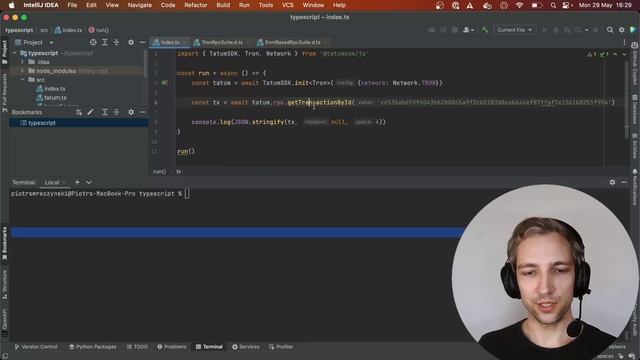This screenshot has height=360, width=640.
Task: Toggle the Project tool window on left stripe
Action: (4, 52)
